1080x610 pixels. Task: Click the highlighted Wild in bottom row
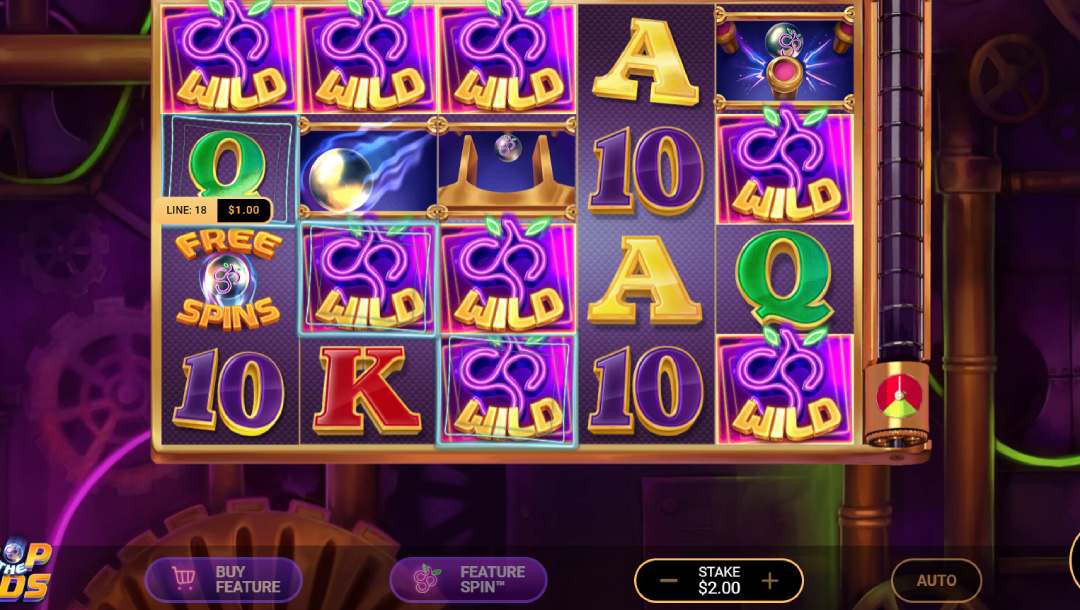coord(506,390)
